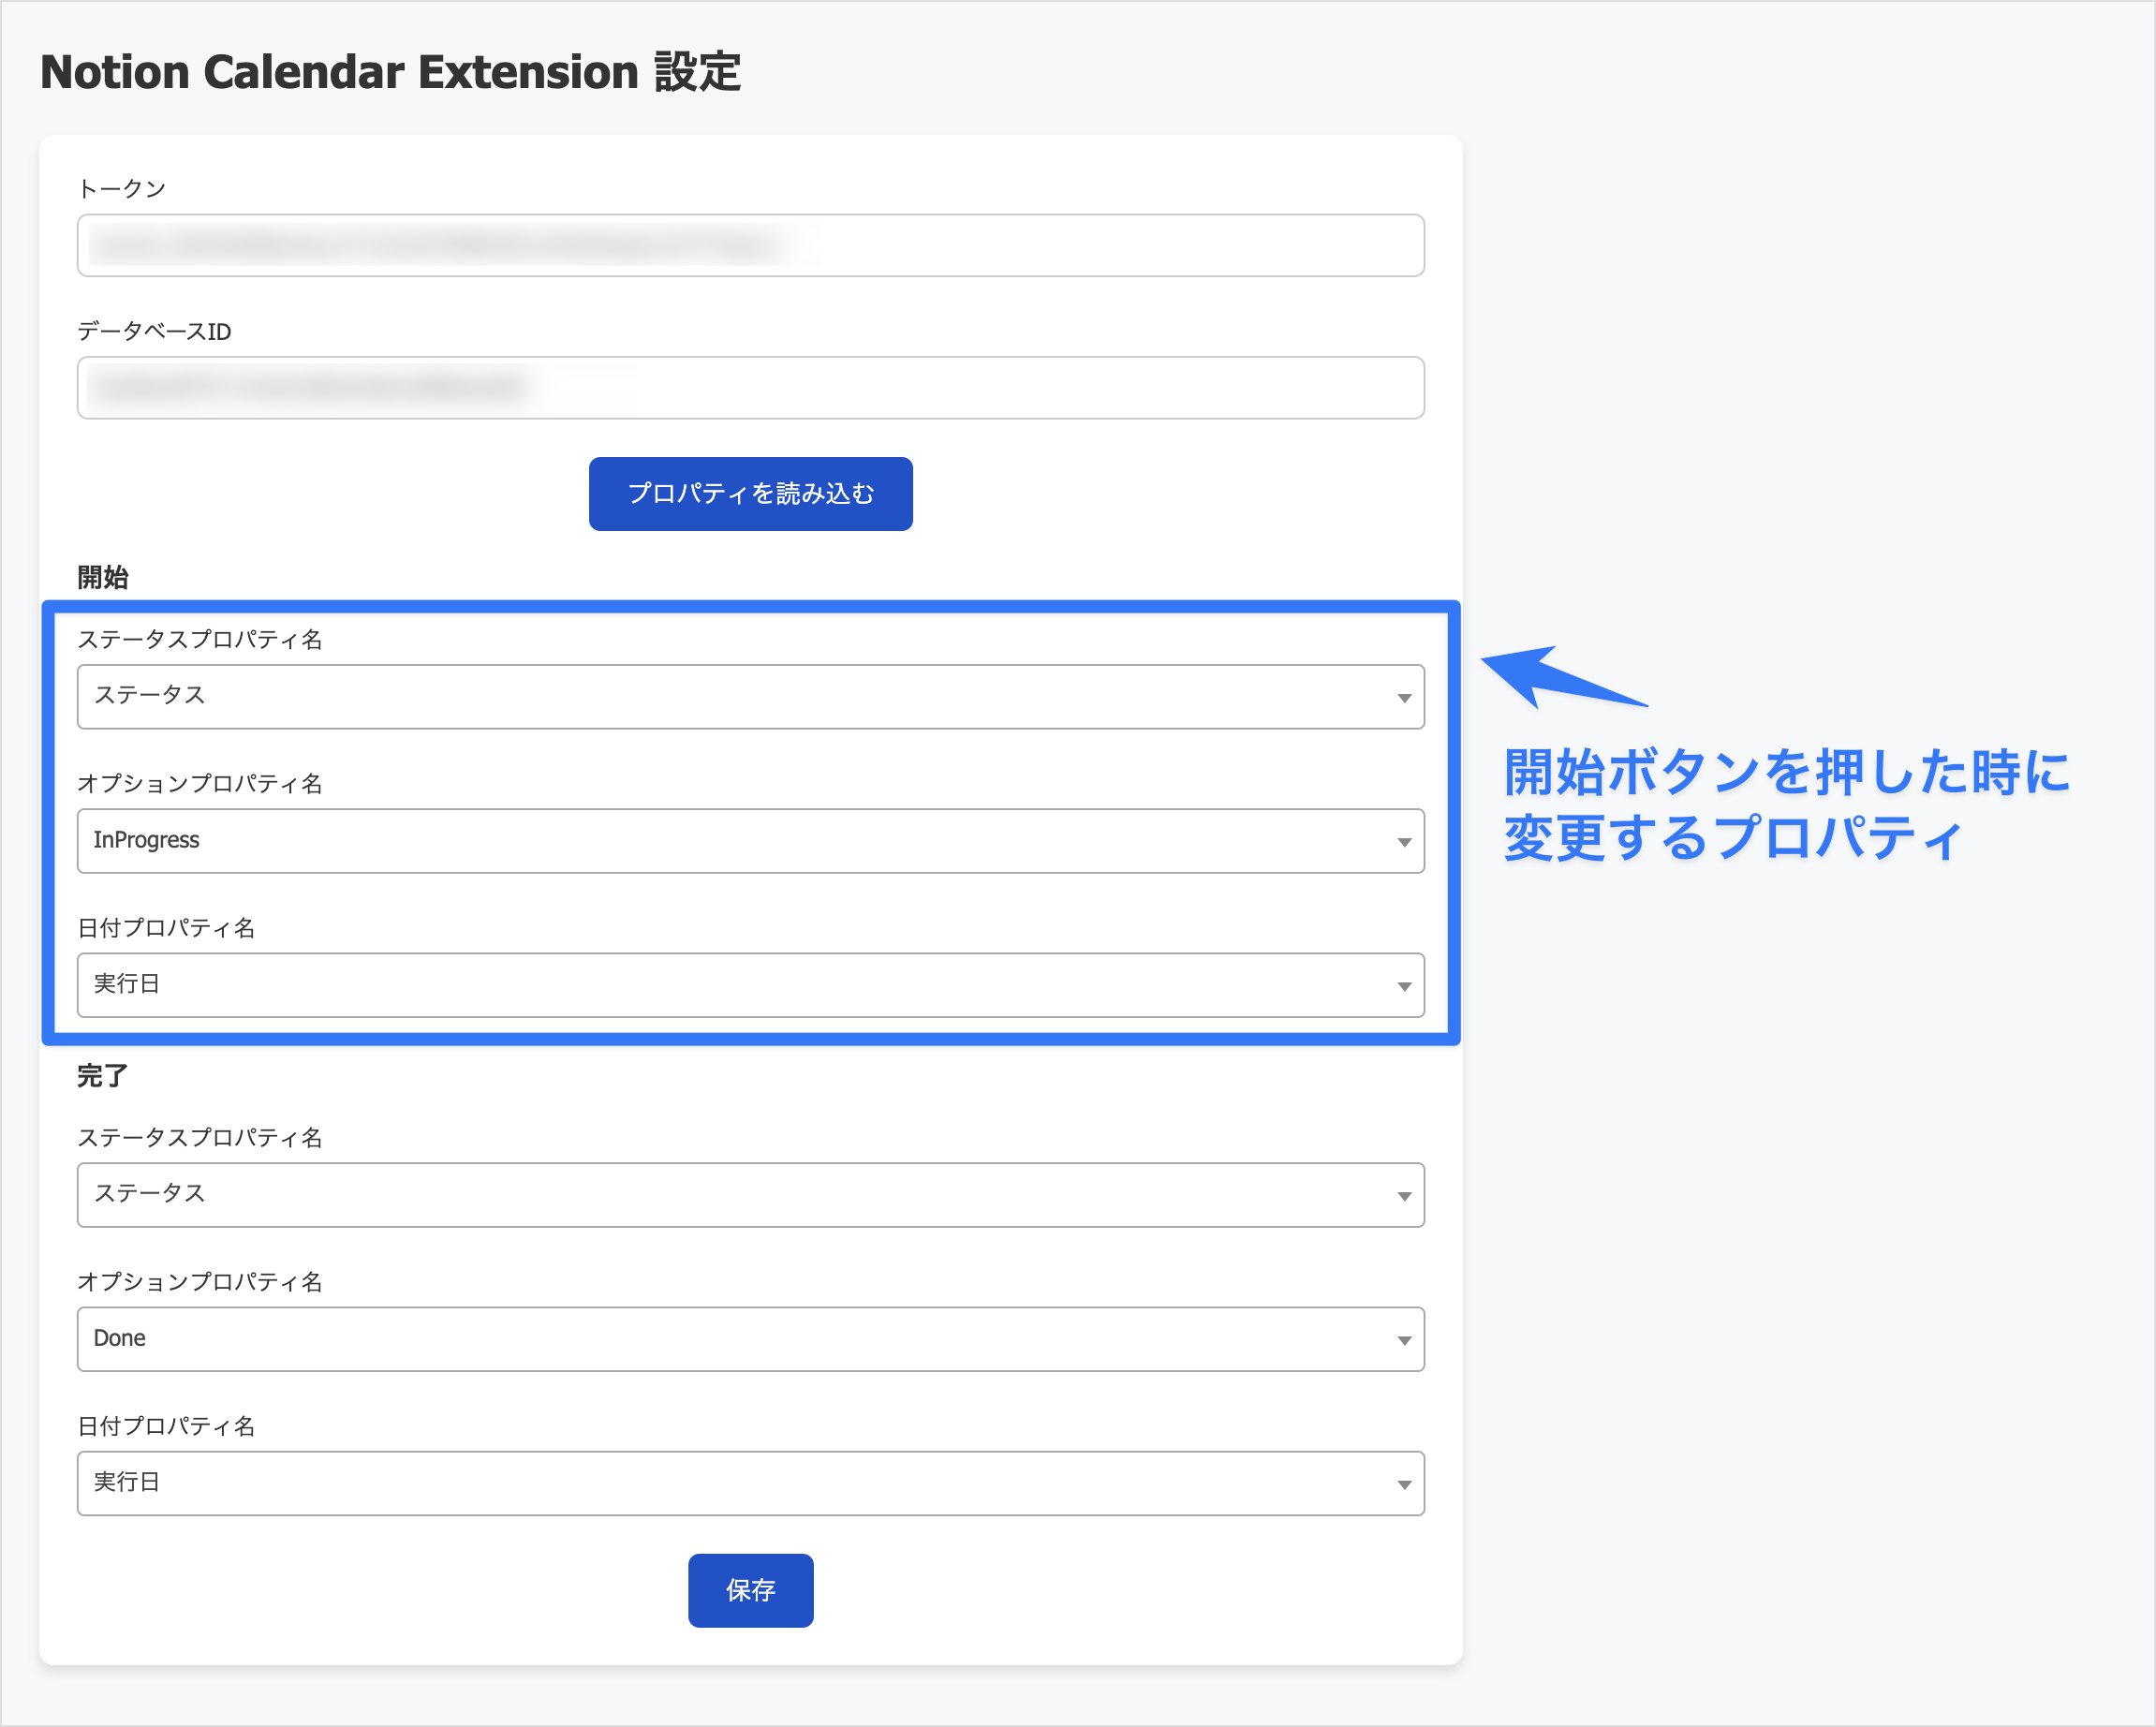The height and width of the screenshot is (1727, 2156).
Task: Focus the データベースID input field
Action: pos(750,388)
